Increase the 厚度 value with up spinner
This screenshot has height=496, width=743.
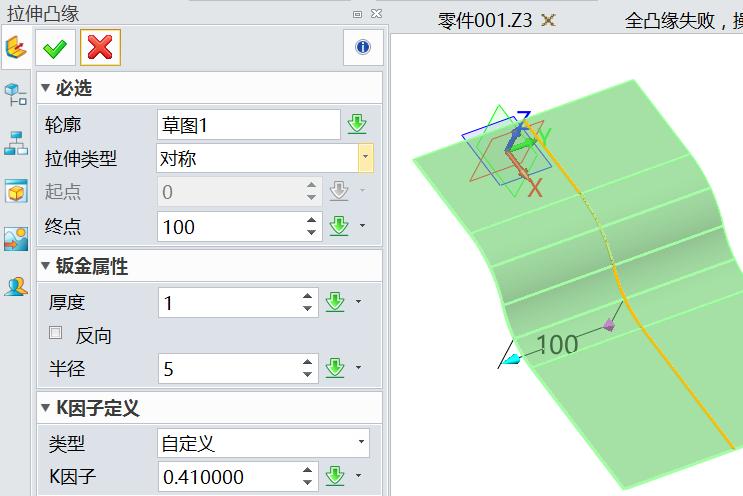pyautogui.click(x=308, y=296)
